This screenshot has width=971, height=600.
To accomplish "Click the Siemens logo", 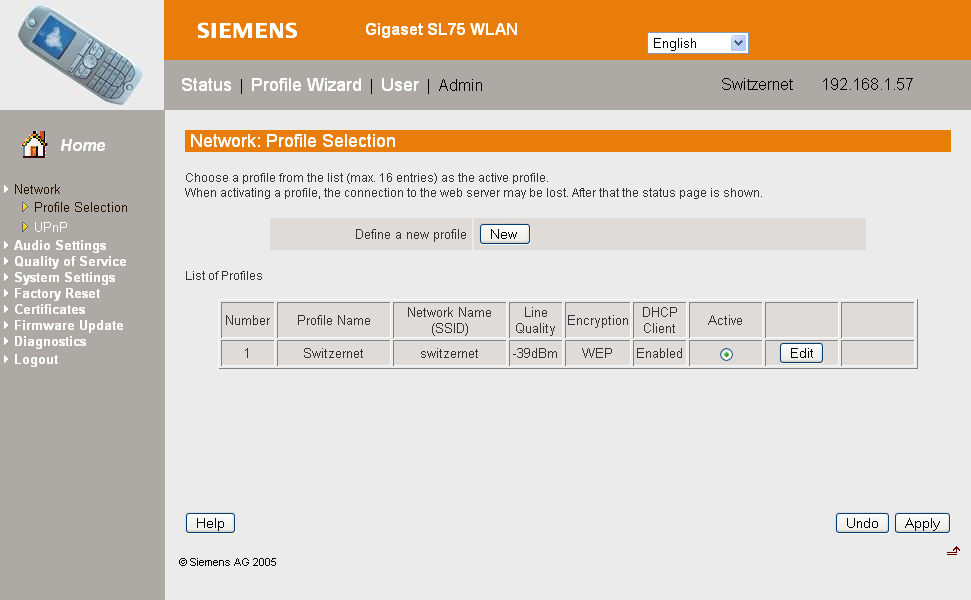I will click(247, 31).
